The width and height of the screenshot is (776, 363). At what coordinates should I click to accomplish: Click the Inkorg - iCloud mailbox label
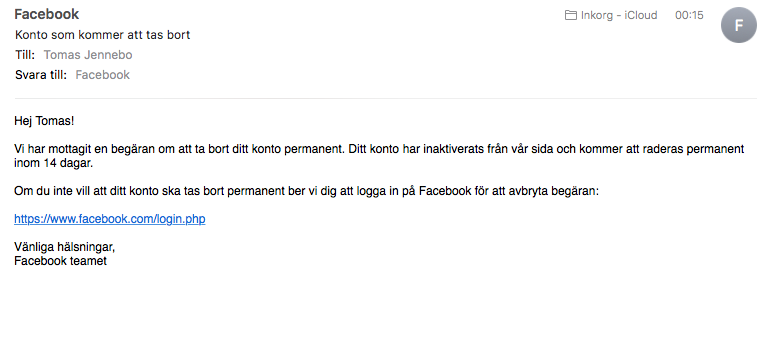pyautogui.click(x=619, y=15)
